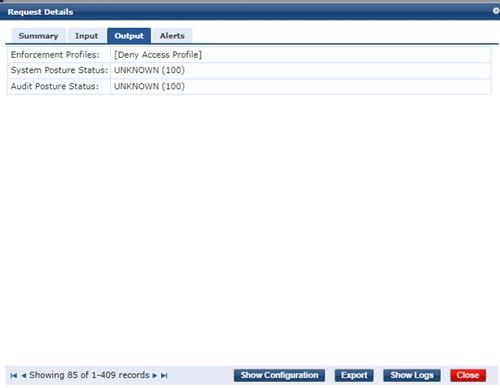Select the Output tab
This screenshot has width=500, height=388.
129,36
